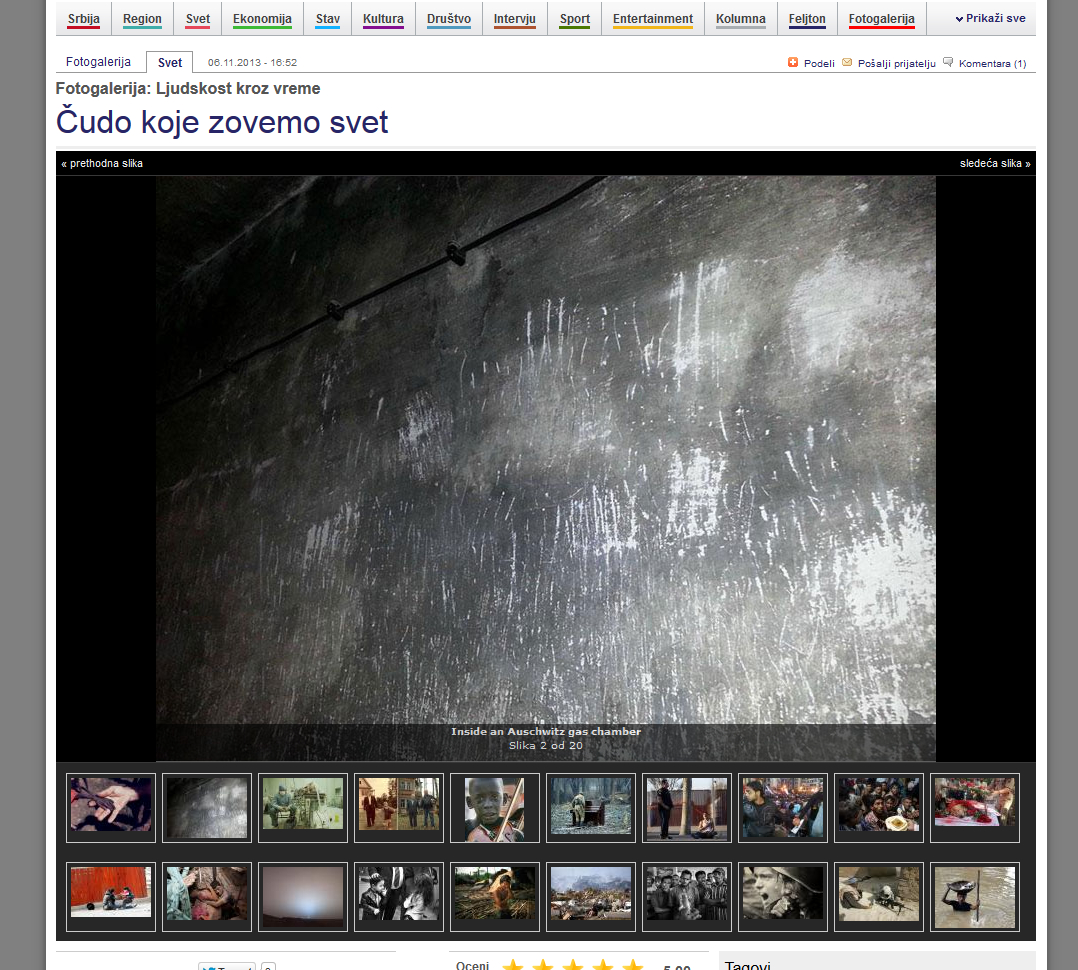
Task: Go to previous image via prethodna slika
Action: 105,163
